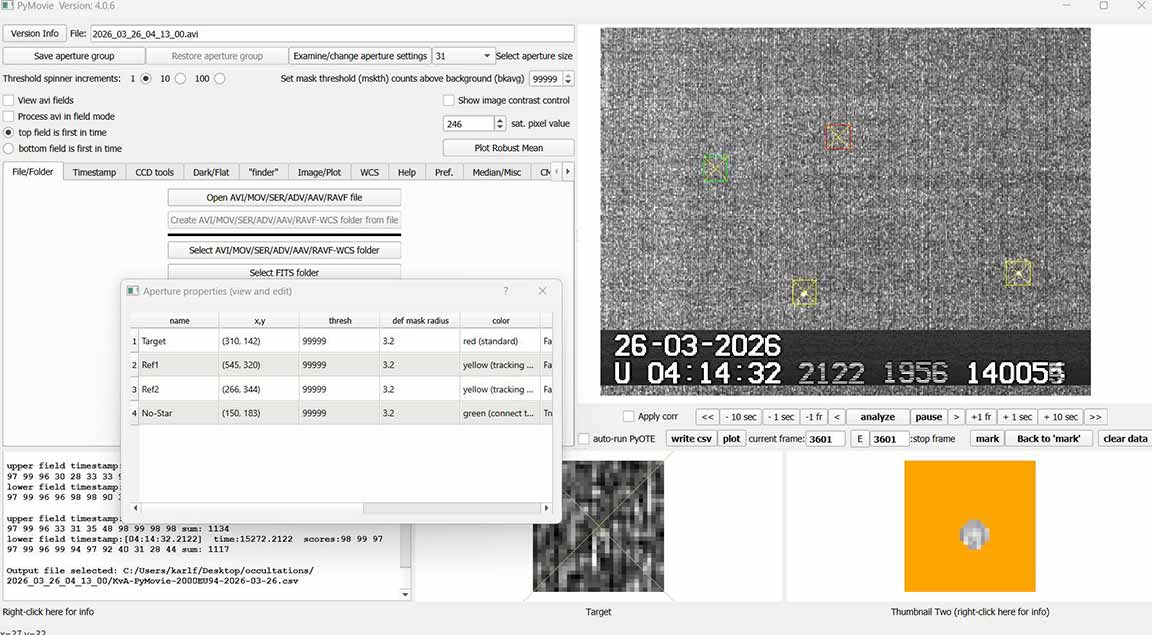Image resolution: width=1152 pixels, height=635 pixels.
Task: Step back one frame with the < button
Action: (x=837, y=417)
